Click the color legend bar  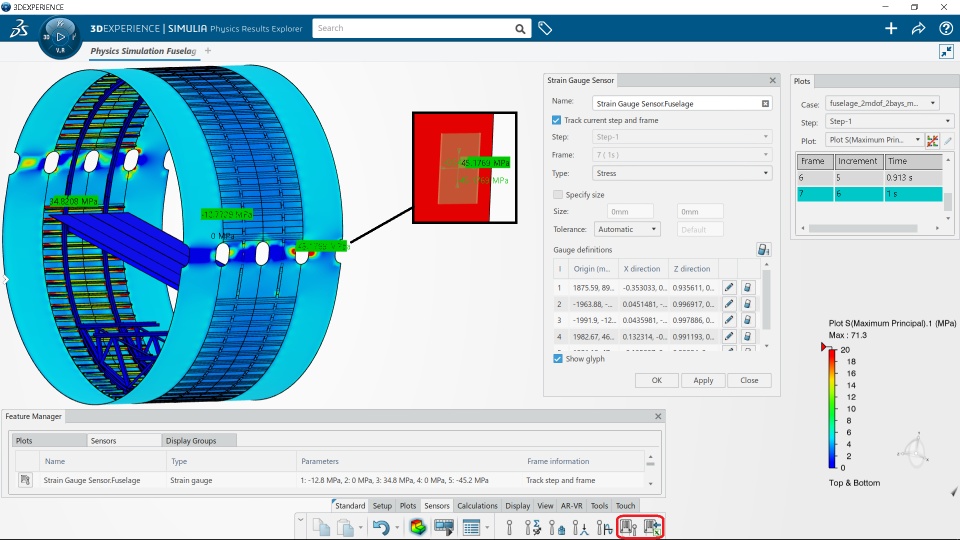(832, 408)
